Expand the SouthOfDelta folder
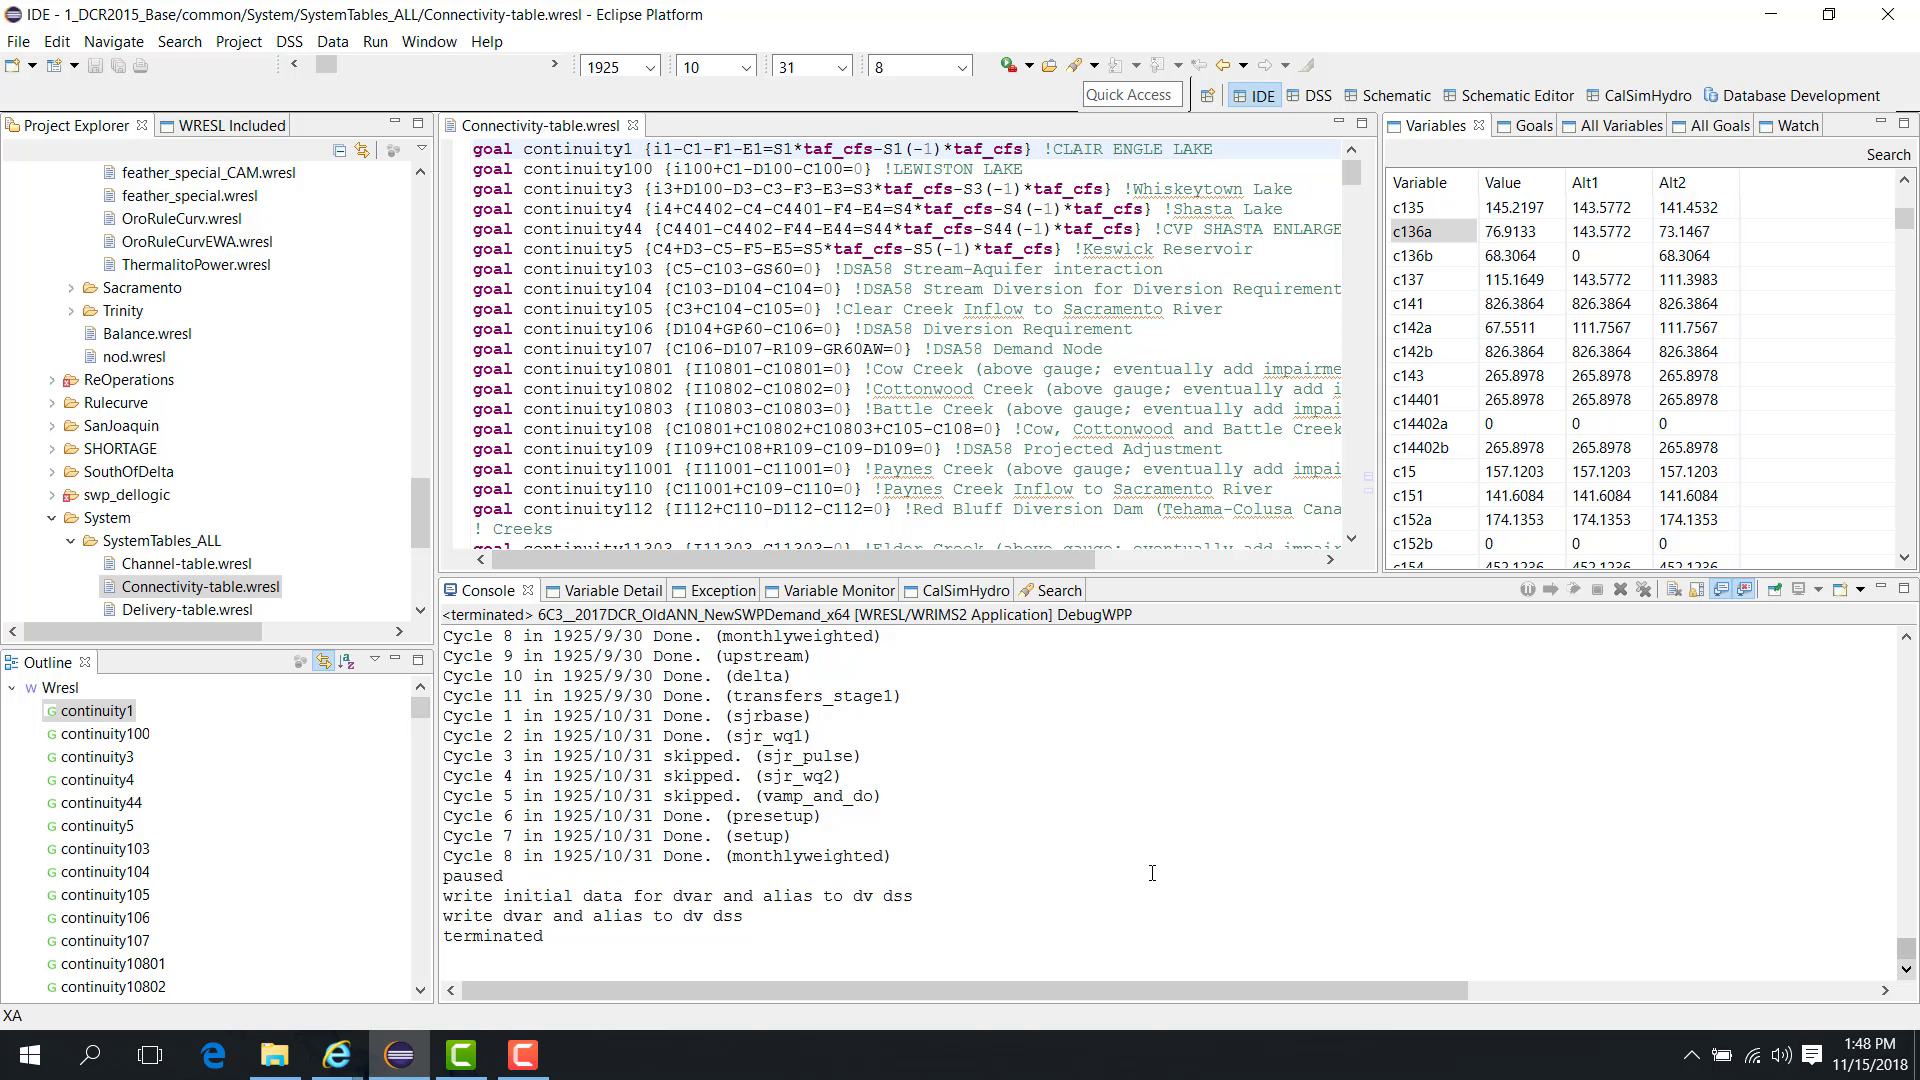Image resolution: width=1920 pixels, height=1080 pixels. [x=52, y=472]
